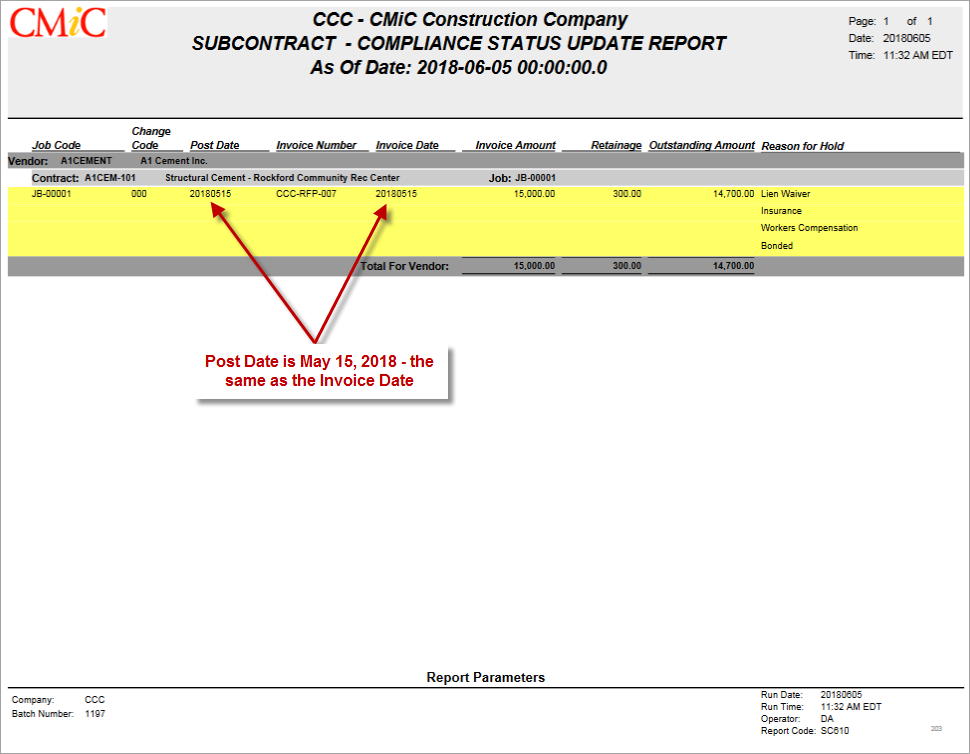970x754 pixels.
Task: Click the 'Invoice Date' column header
Action: (407, 145)
